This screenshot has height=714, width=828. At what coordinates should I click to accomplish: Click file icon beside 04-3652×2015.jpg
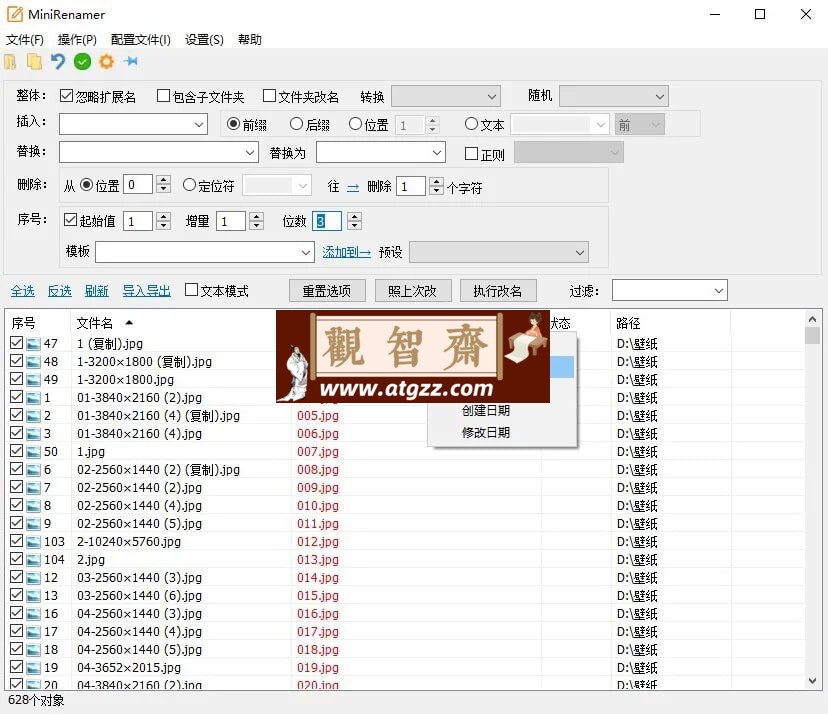tap(33, 668)
